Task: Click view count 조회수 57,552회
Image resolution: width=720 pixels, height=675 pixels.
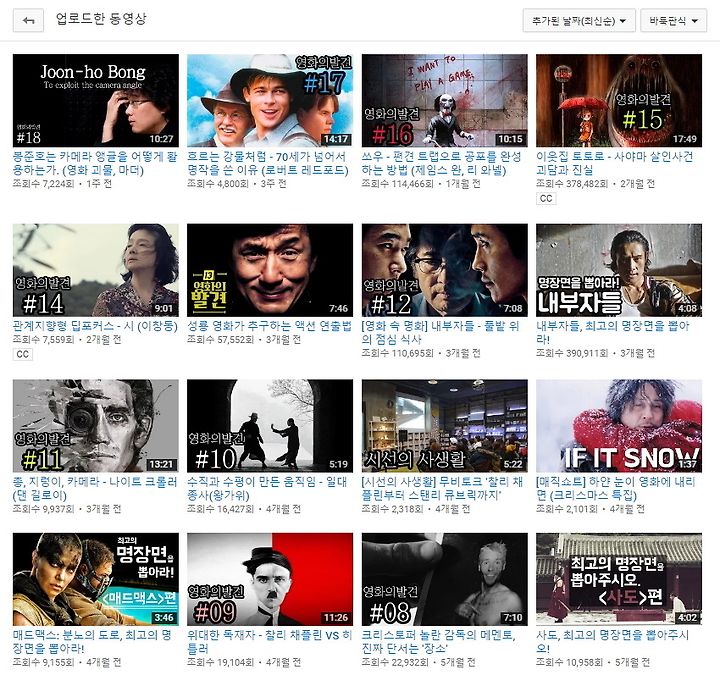Action: [x=220, y=340]
